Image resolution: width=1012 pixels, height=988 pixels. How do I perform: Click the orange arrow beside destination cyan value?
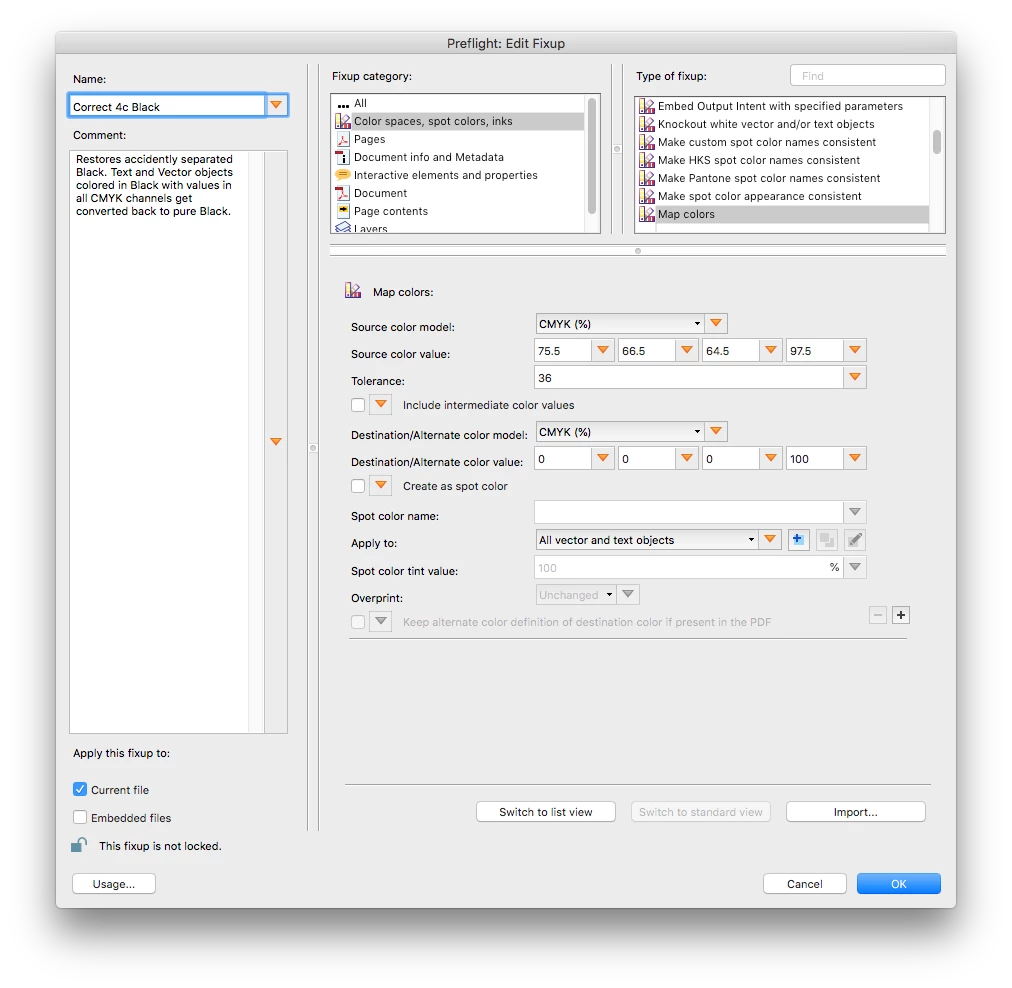(x=603, y=458)
